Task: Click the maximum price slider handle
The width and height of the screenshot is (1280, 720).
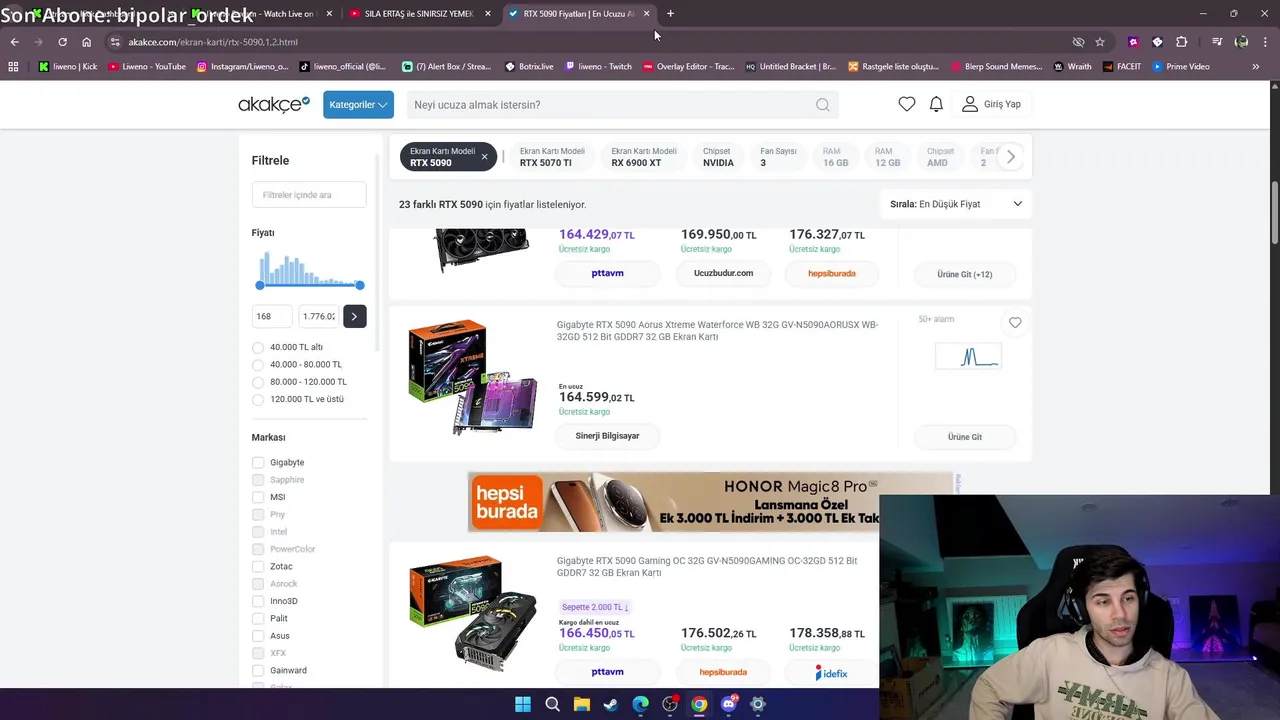Action: click(x=360, y=286)
